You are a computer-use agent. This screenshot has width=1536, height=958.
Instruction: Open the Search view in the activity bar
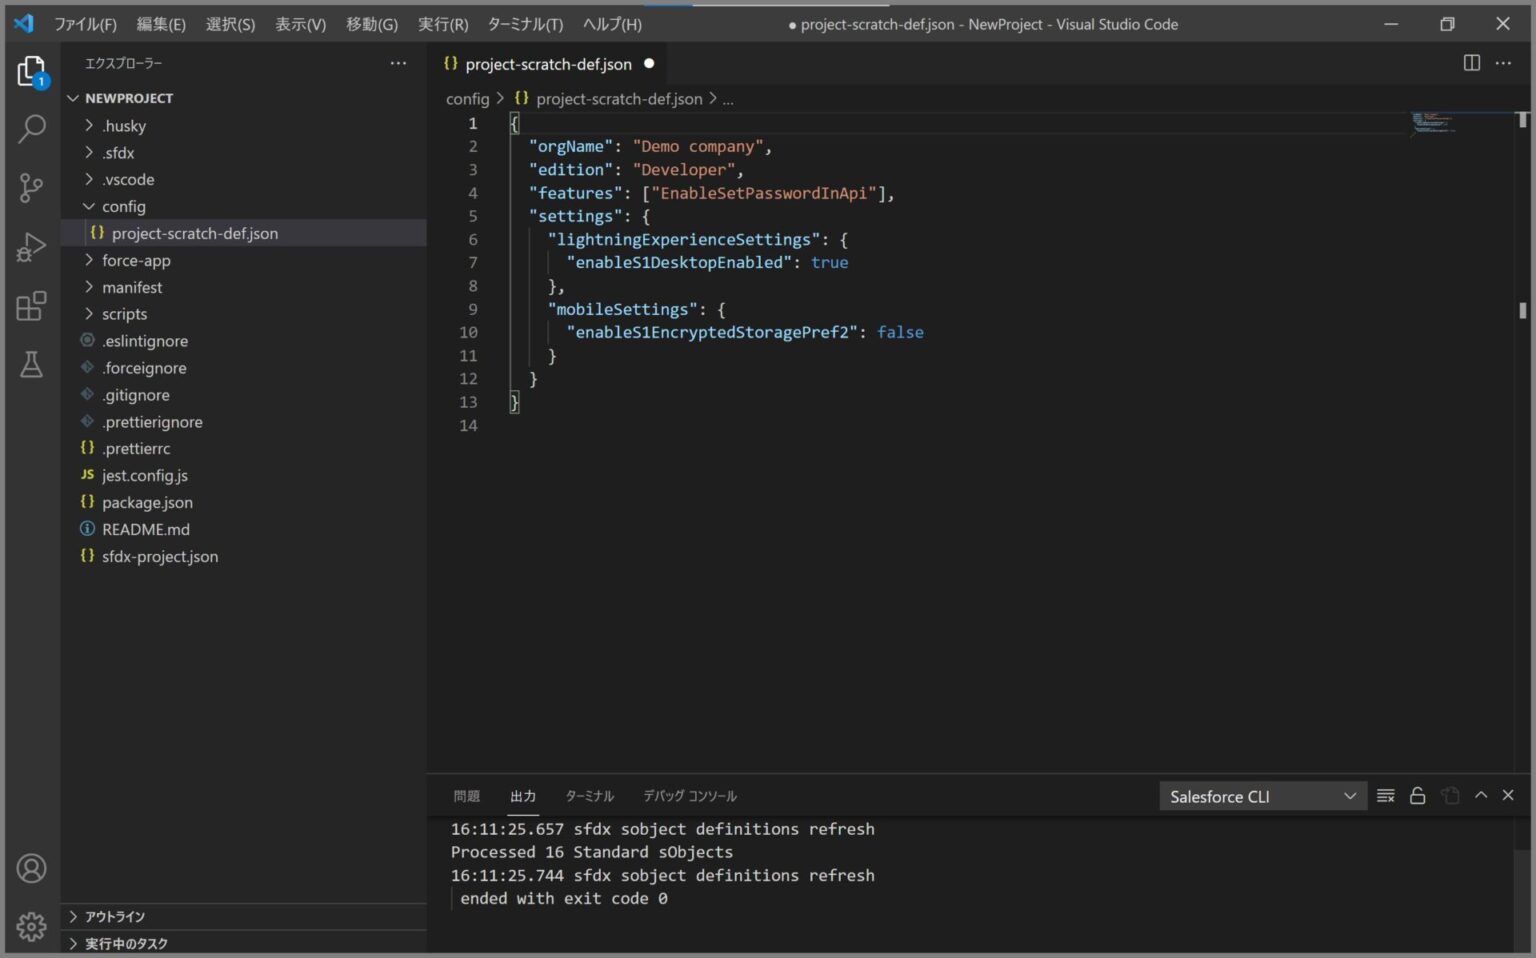click(x=32, y=129)
